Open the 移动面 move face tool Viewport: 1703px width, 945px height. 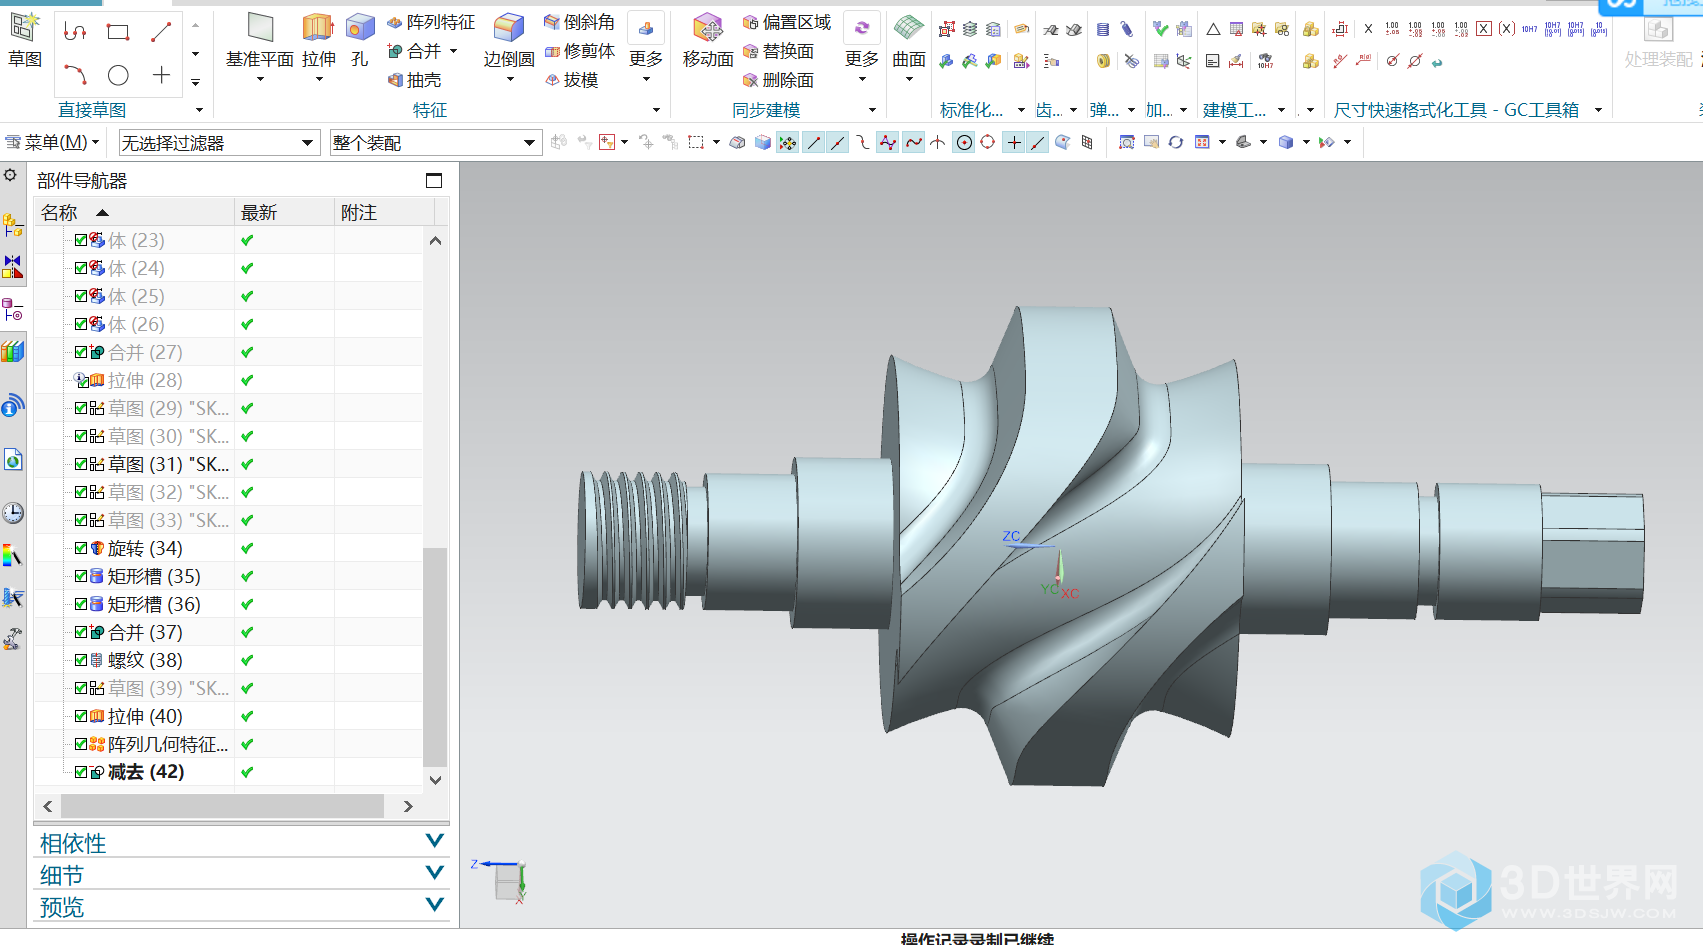(708, 41)
